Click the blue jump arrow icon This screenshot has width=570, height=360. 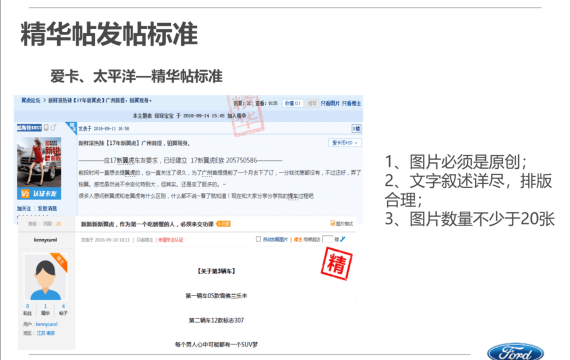pos(343,239)
